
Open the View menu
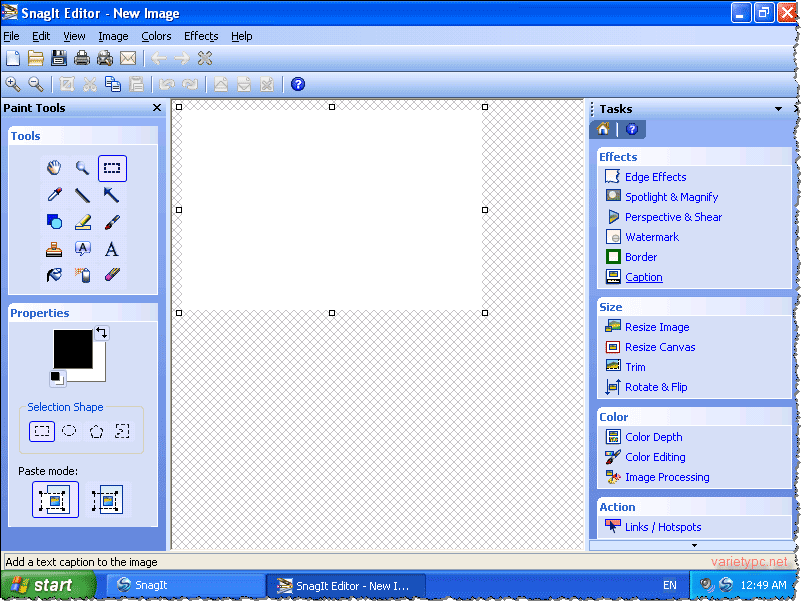(x=74, y=36)
